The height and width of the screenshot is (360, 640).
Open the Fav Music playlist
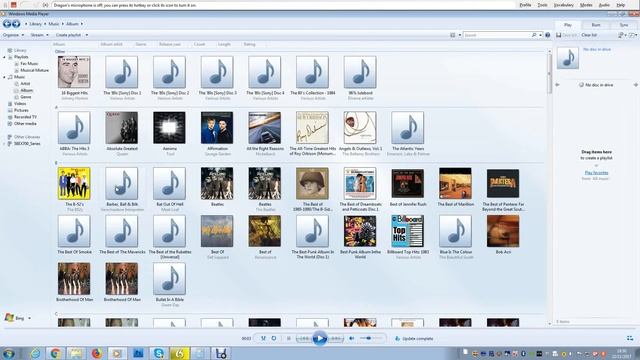[29, 64]
